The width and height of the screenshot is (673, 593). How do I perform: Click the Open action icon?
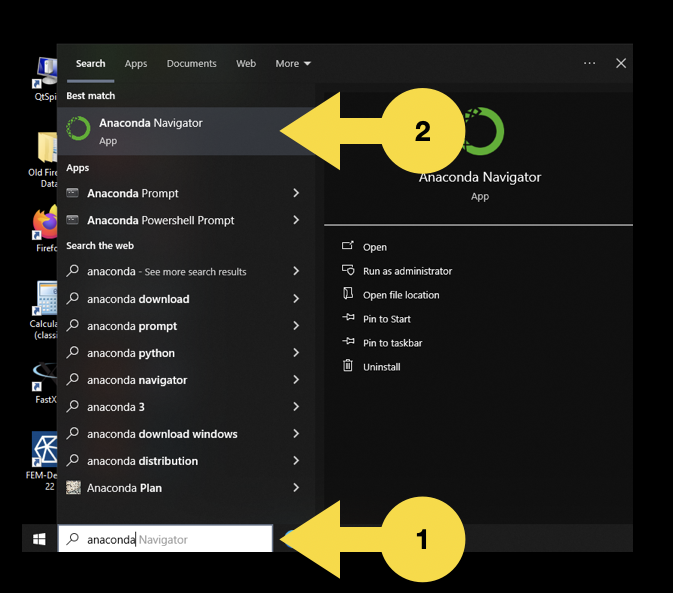click(x=348, y=245)
